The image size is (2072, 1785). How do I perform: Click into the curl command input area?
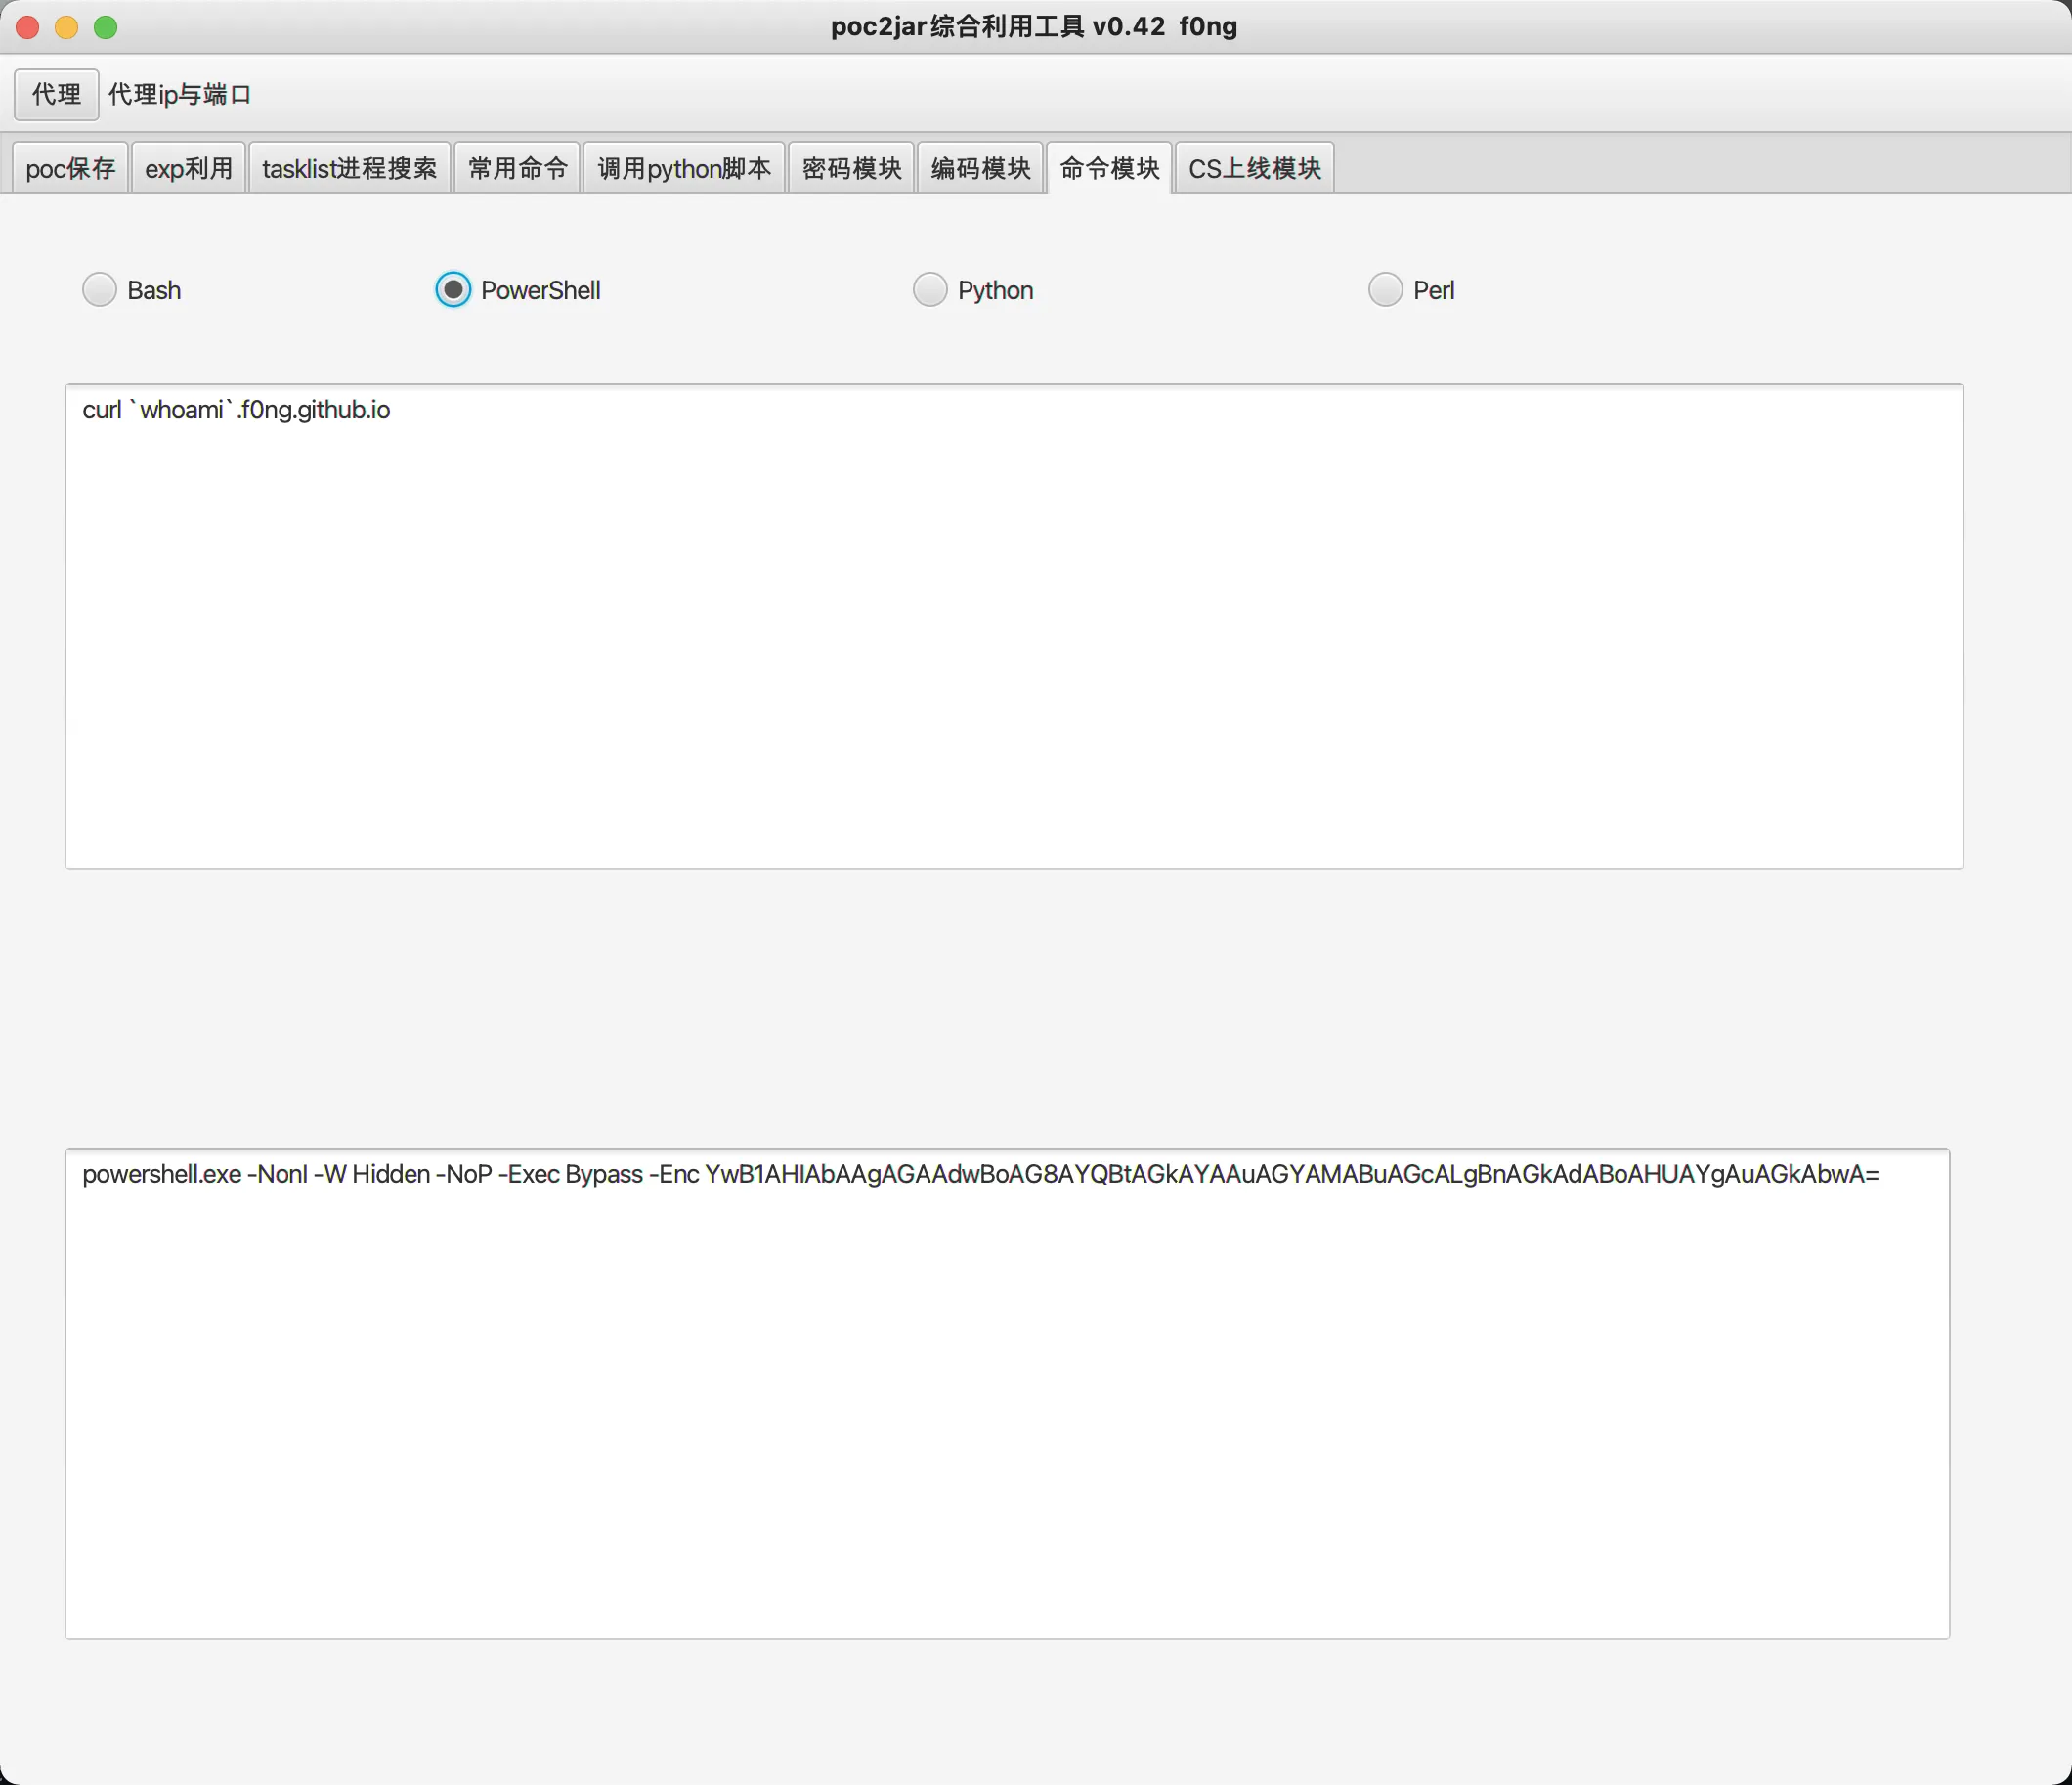(1013, 626)
